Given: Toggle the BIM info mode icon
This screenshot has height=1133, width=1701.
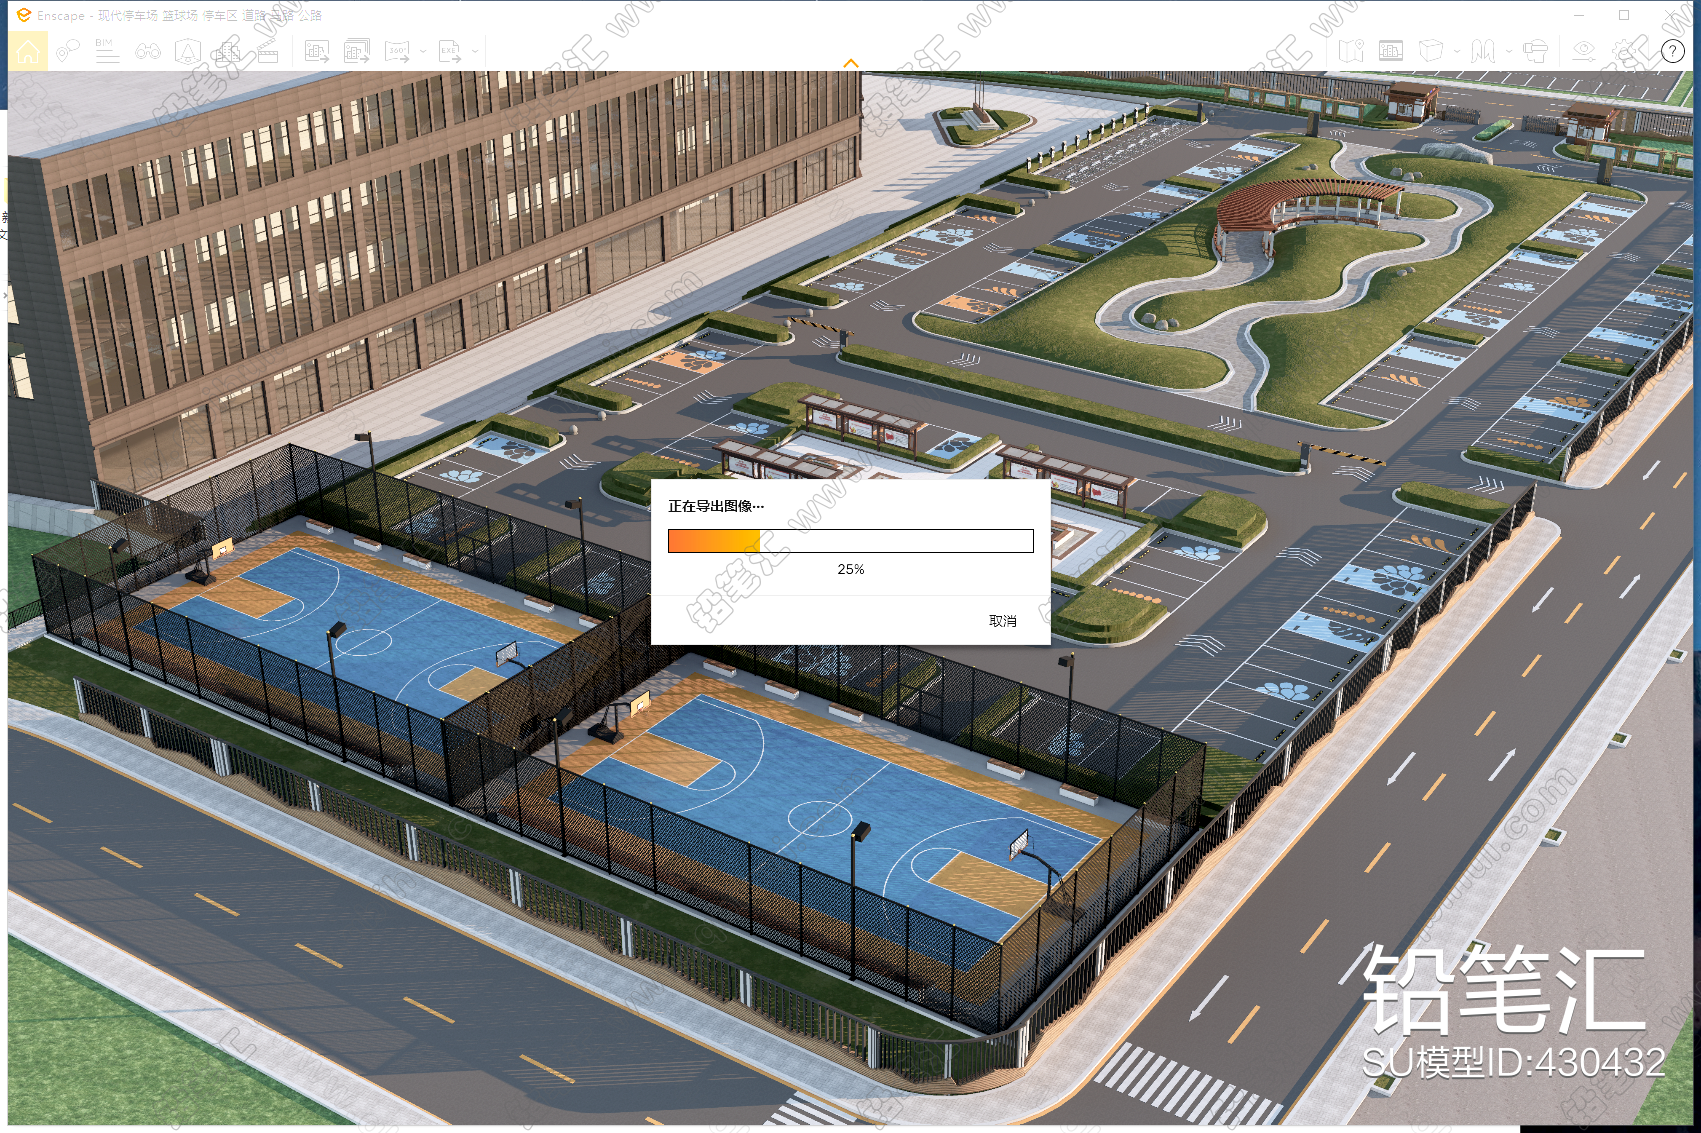Looking at the screenshot, I should pos(107,51).
